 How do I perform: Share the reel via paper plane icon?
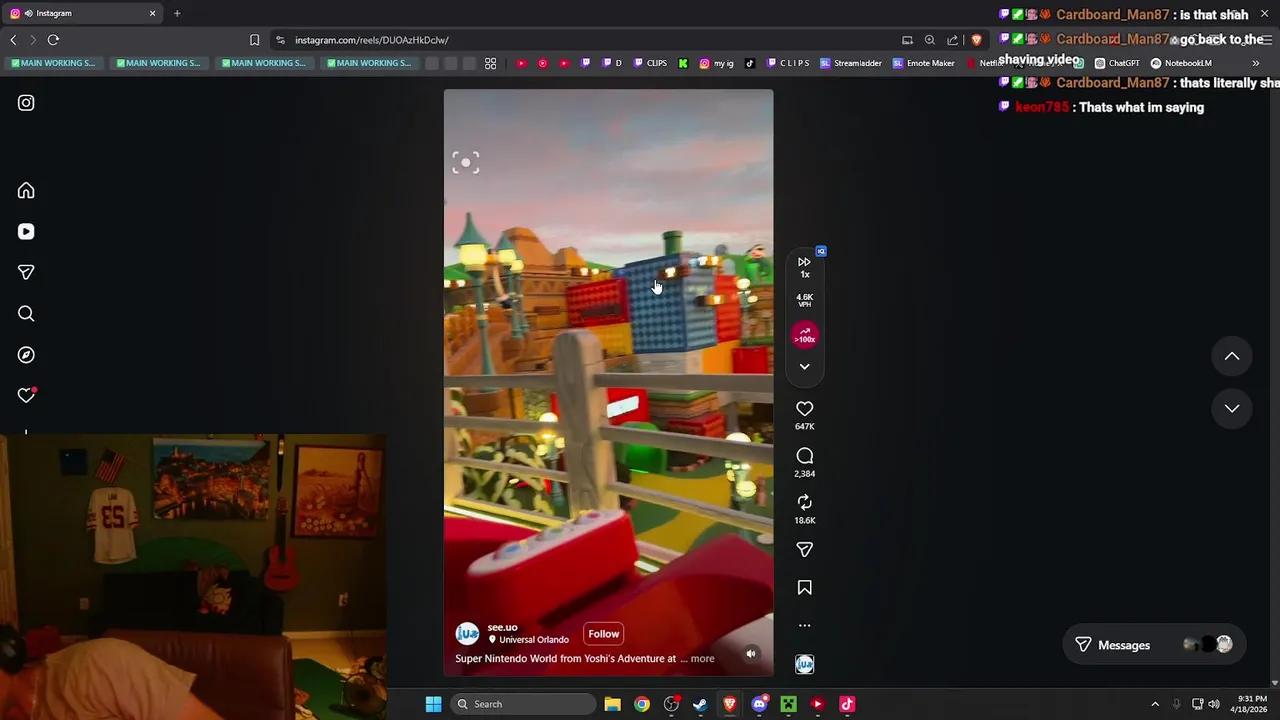804,549
